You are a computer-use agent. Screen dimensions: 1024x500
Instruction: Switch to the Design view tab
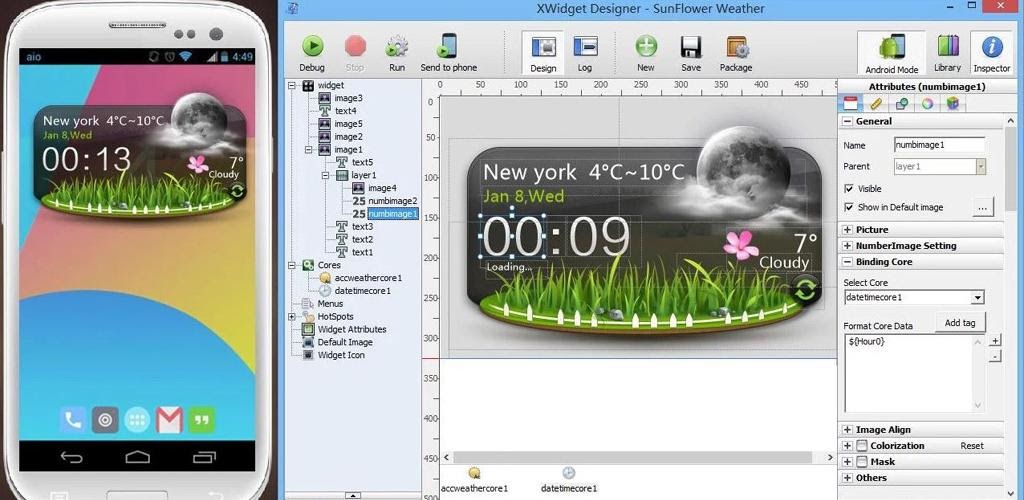(543, 52)
